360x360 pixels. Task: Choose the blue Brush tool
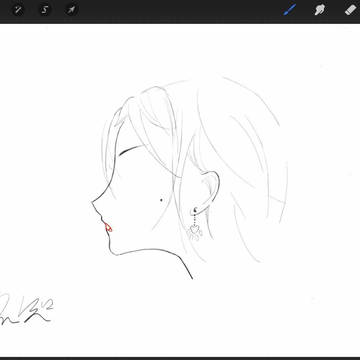[290, 10]
